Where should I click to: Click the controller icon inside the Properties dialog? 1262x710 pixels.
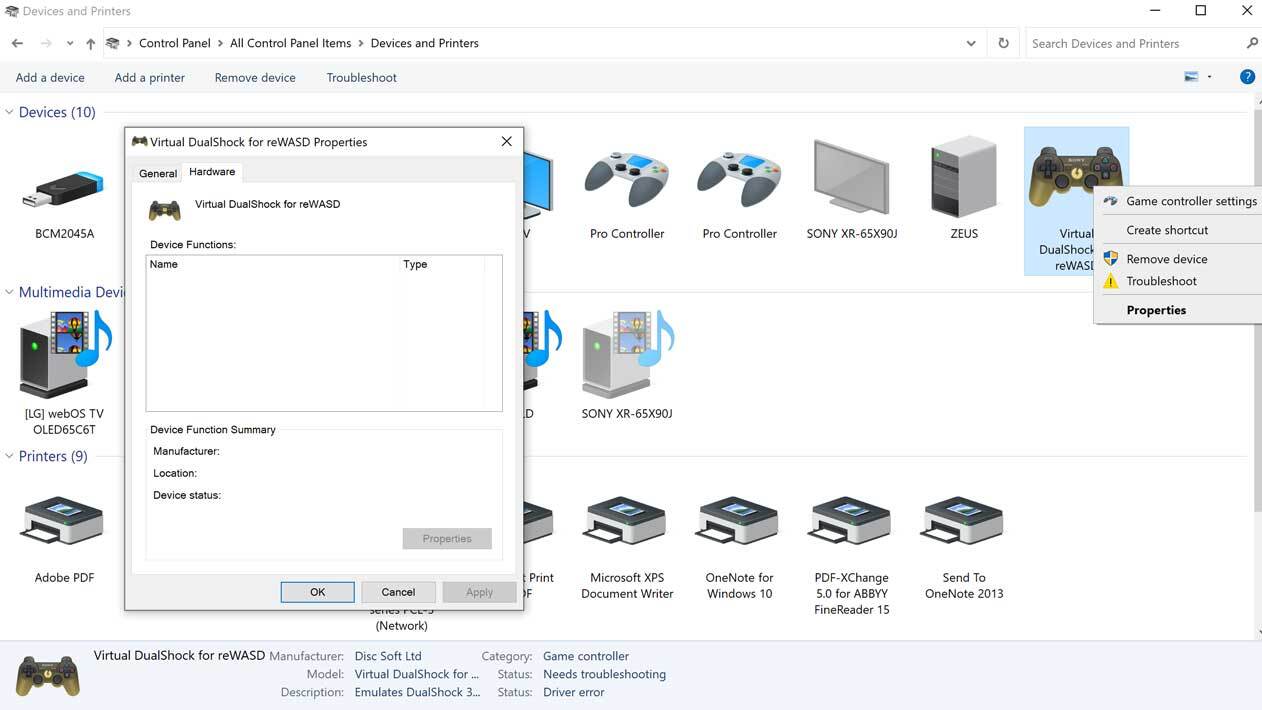(165, 209)
